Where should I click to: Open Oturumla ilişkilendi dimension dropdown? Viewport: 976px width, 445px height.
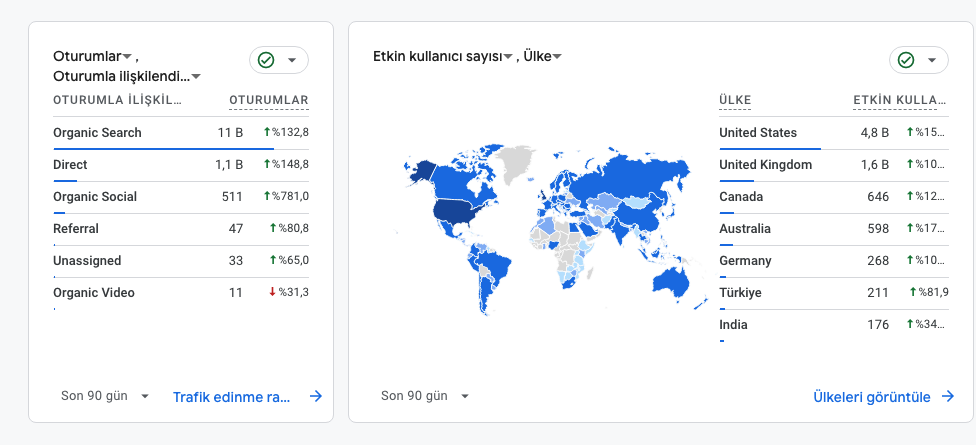[x=196, y=77]
